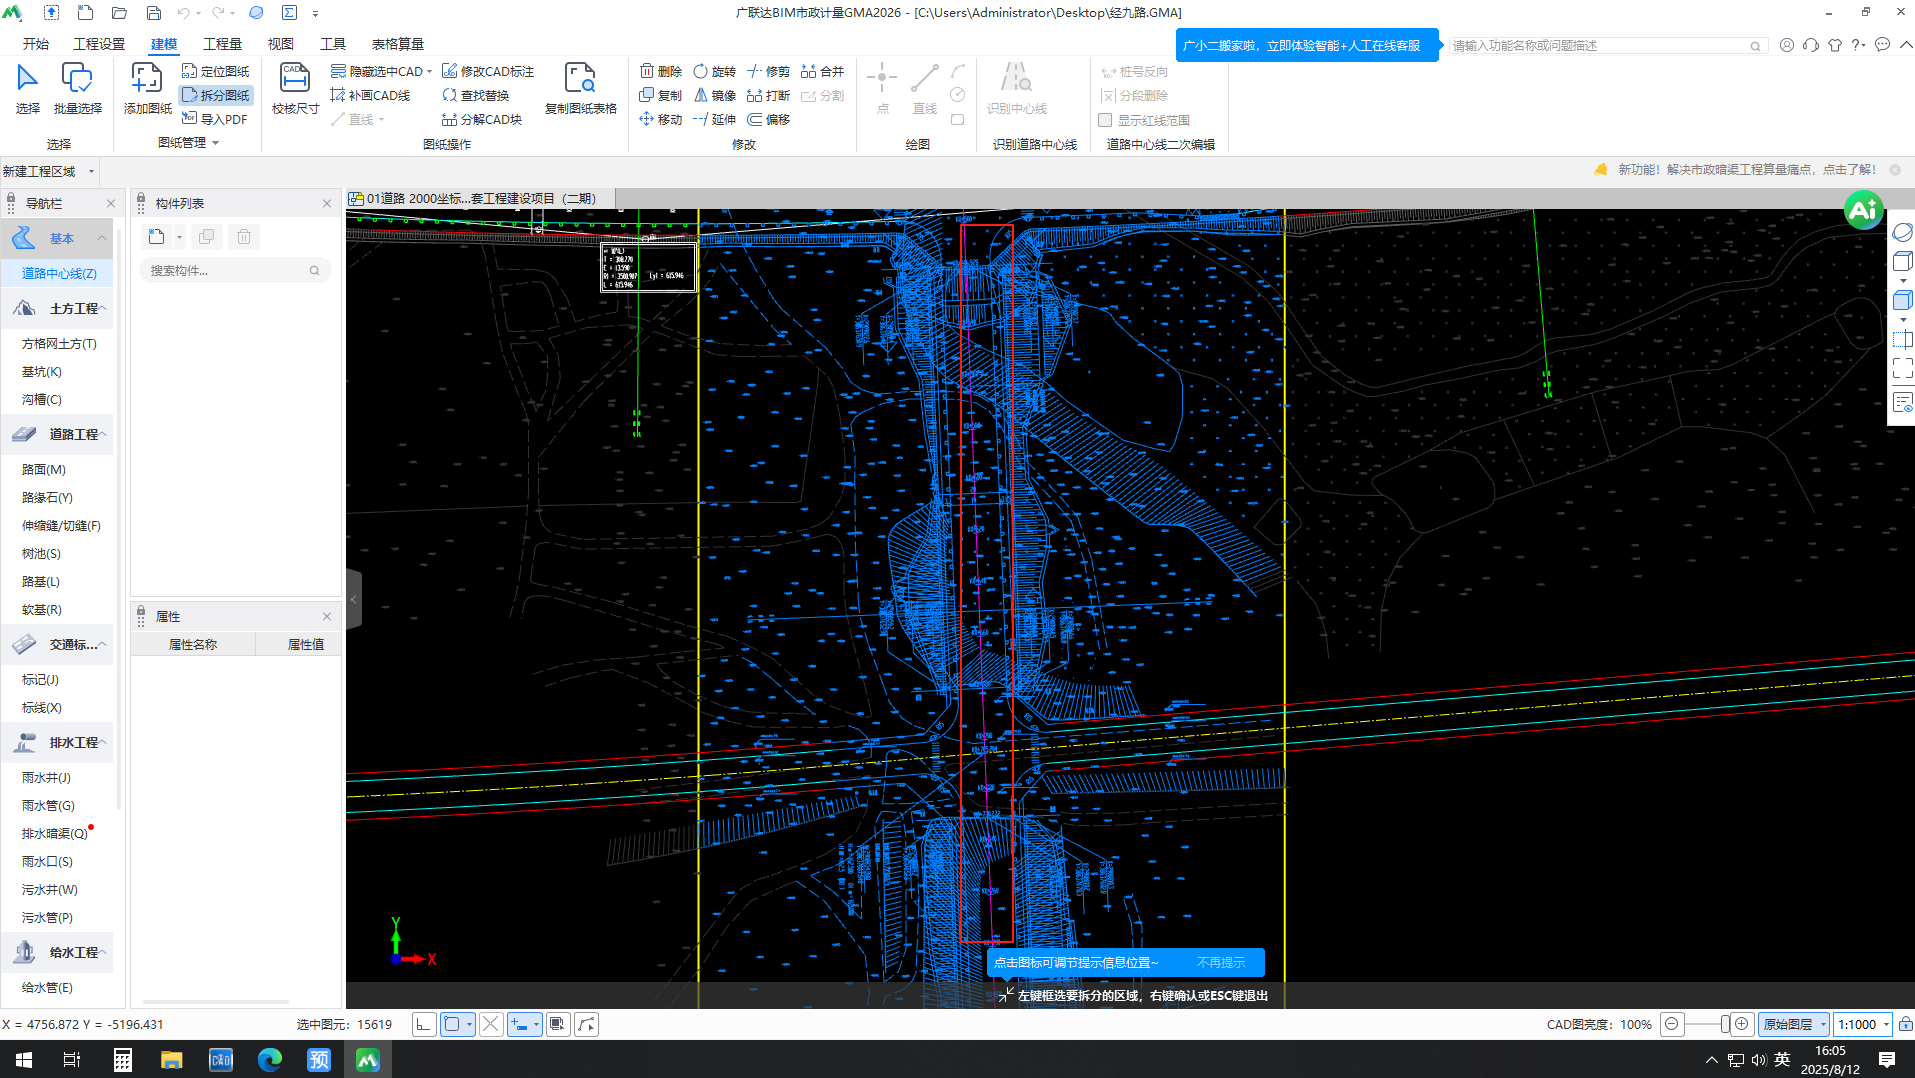Select the 延伸 extend tool
Screen dimensions: 1915x1078
pyautogui.click(x=714, y=119)
